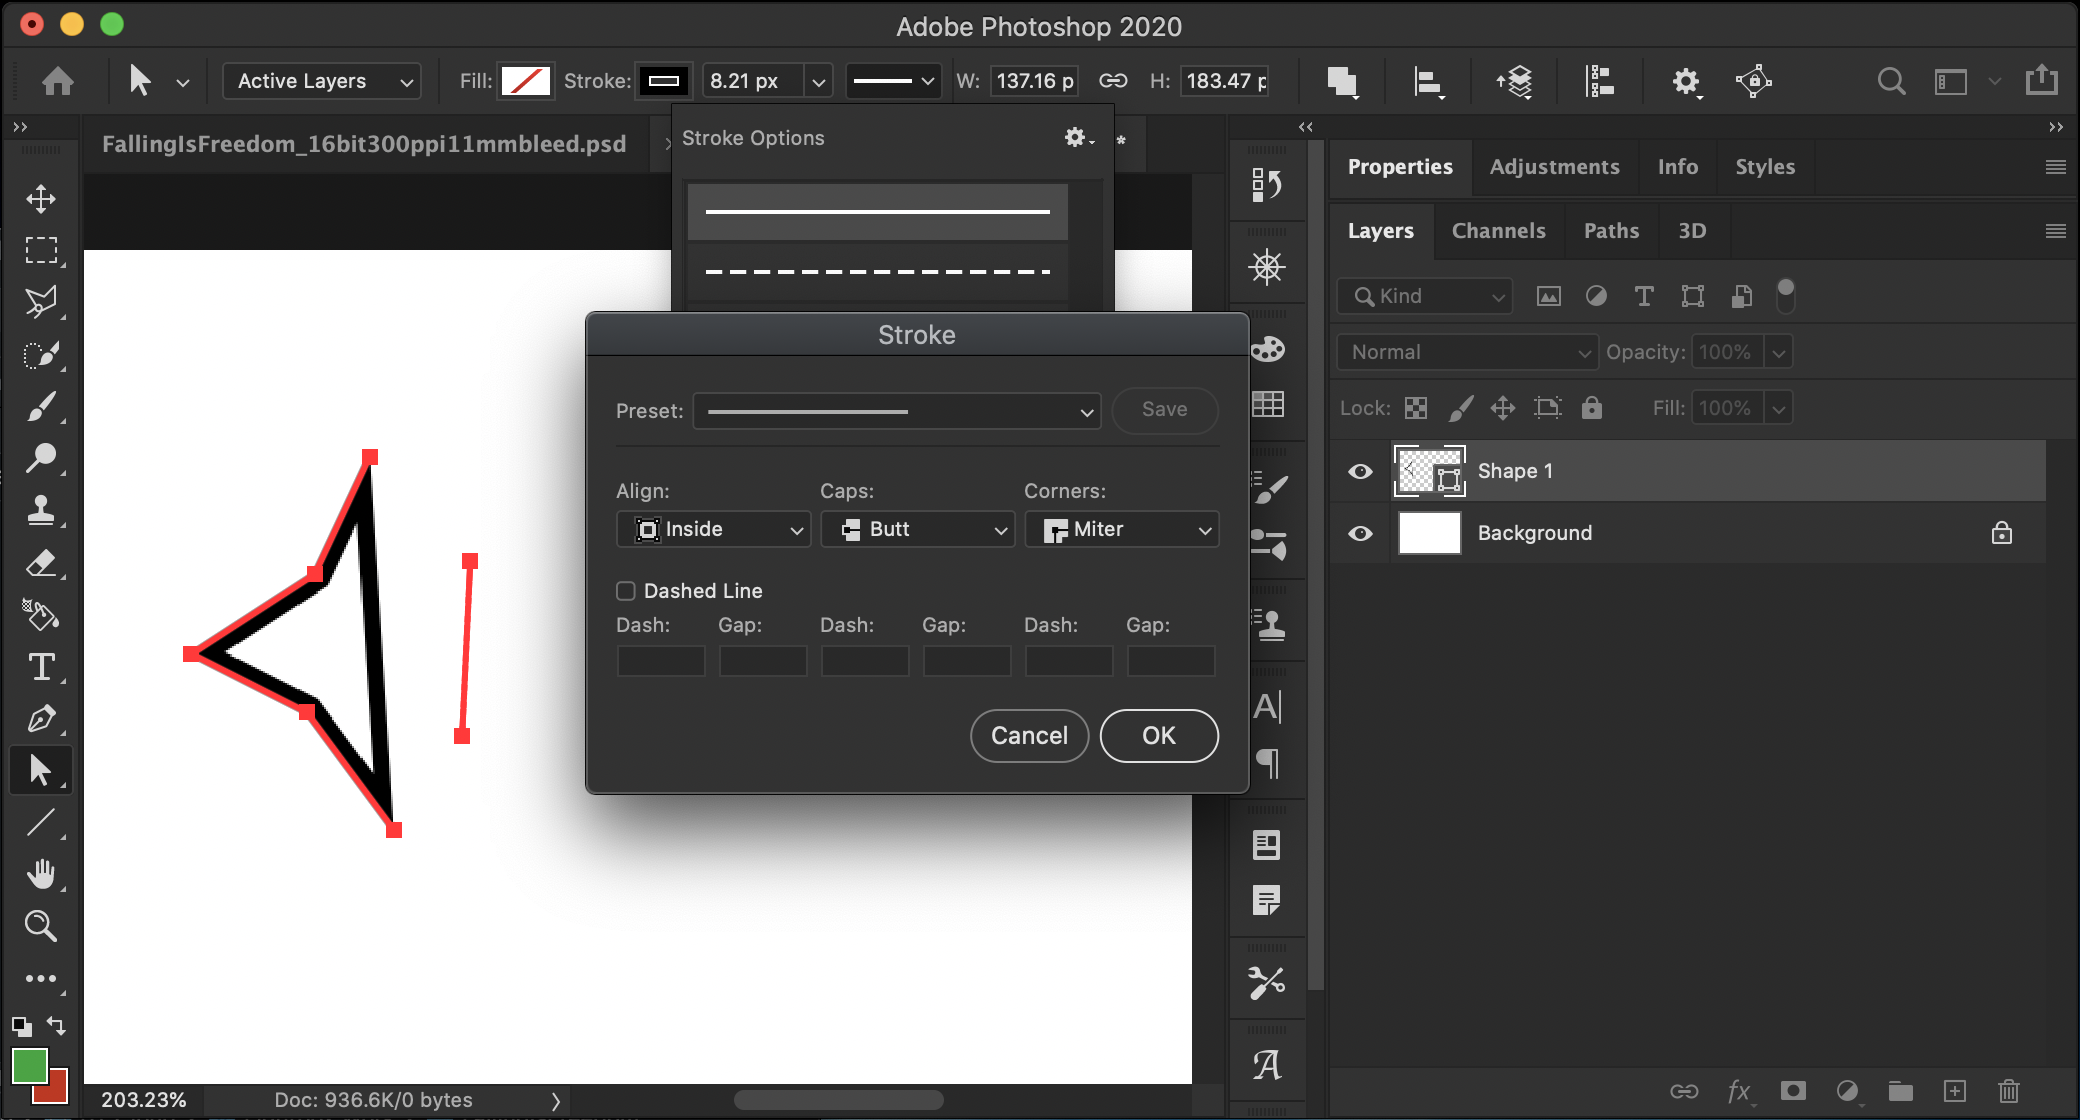Hide the Shape 1 layer
This screenshot has width=2080, height=1120.
coord(1359,470)
